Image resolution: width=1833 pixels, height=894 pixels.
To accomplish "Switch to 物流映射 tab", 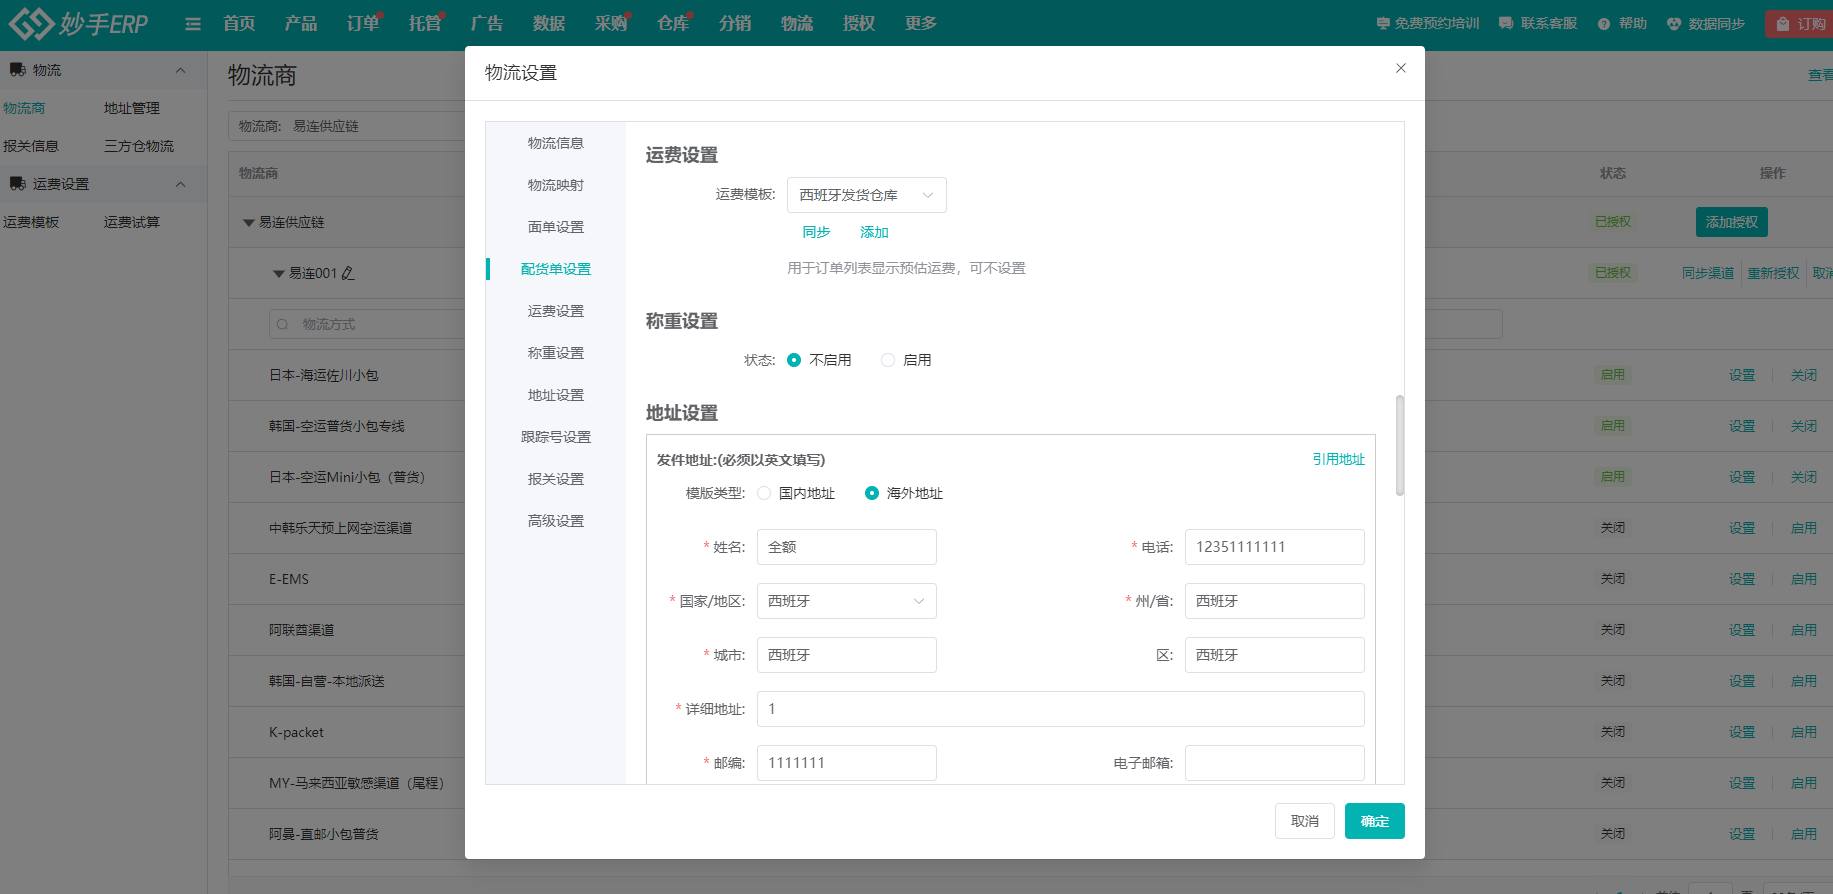I will pos(556,185).
